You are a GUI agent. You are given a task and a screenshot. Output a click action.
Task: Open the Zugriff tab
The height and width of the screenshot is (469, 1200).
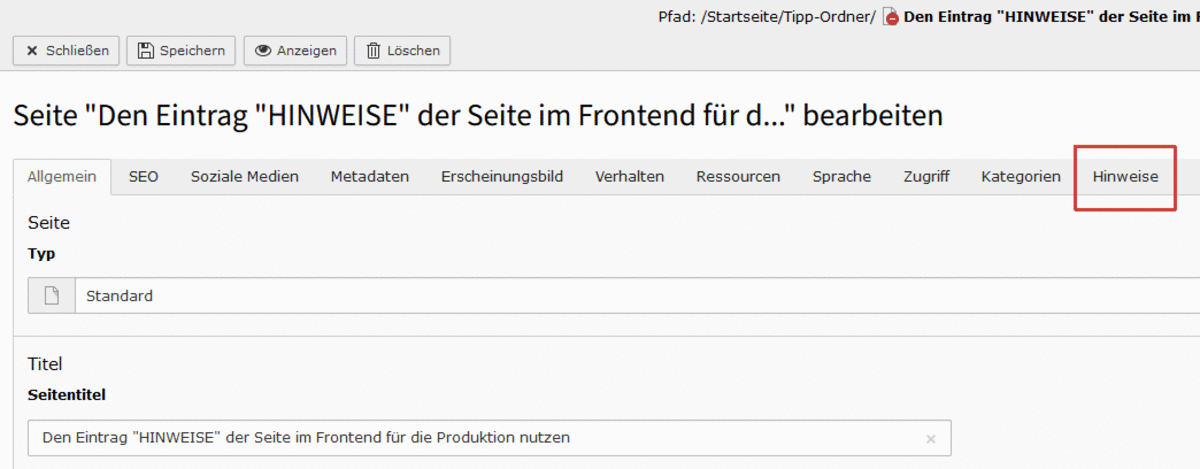click(x=926, y=177)
